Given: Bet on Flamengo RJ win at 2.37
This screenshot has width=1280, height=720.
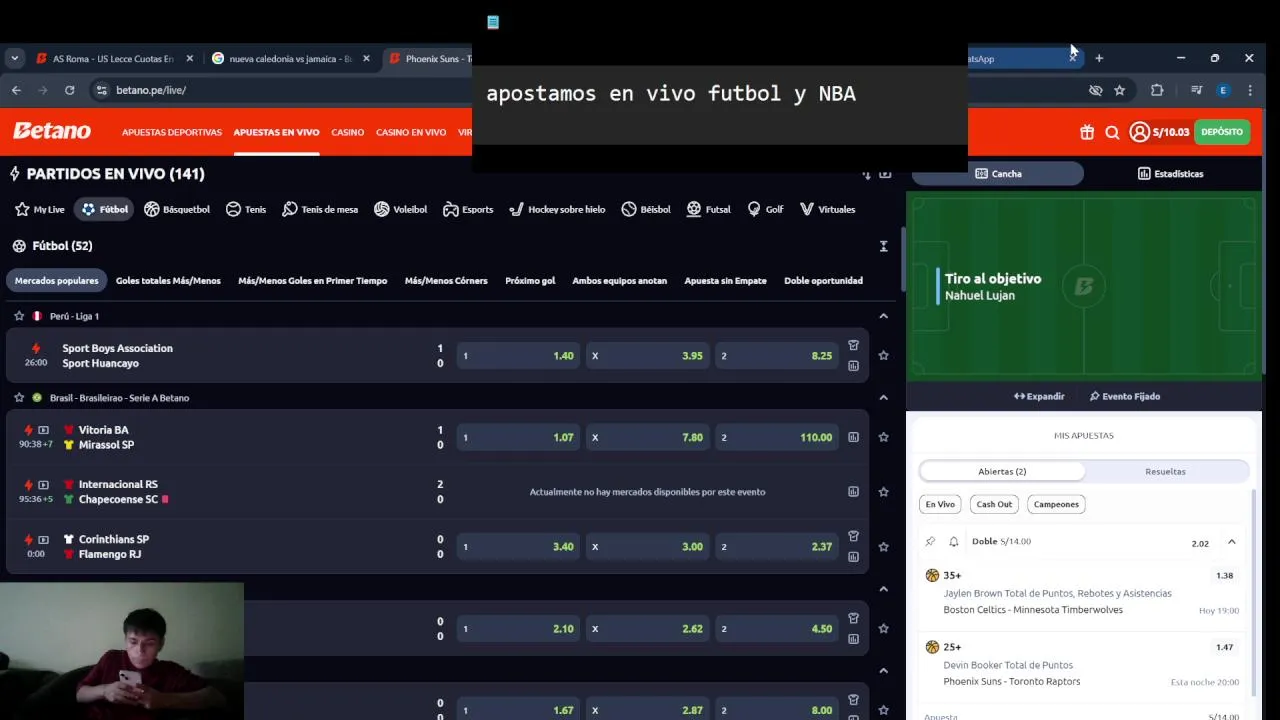Looking at the screenshot, I should [777, 547].
